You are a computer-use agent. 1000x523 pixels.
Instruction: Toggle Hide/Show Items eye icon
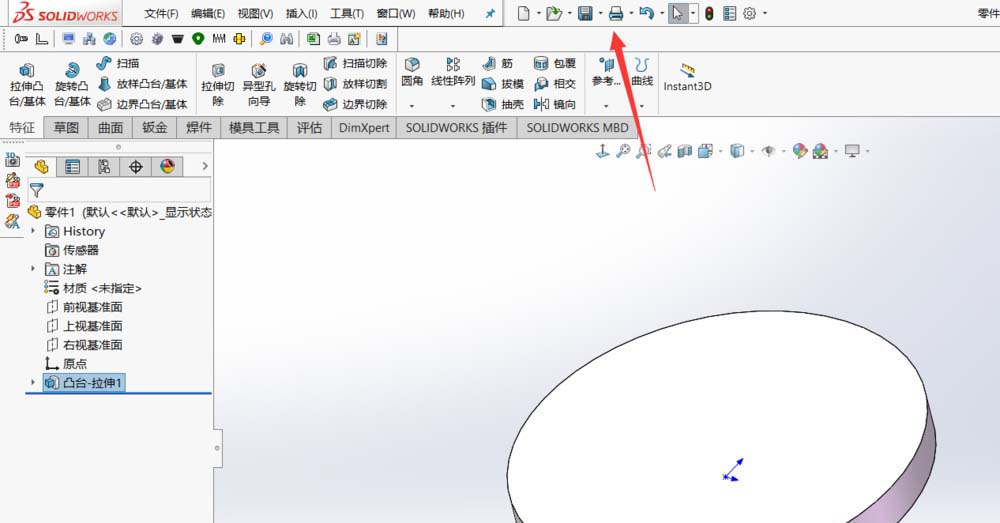tap(768, 151)
